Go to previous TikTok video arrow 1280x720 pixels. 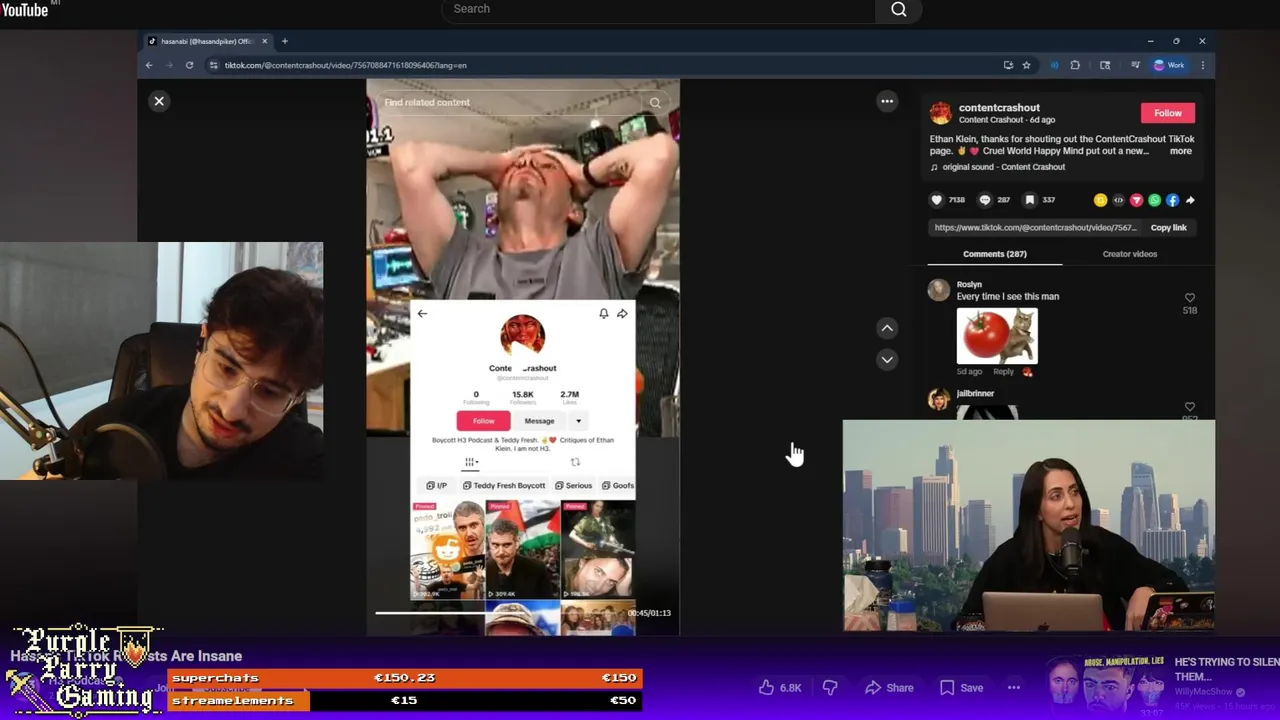point(887,328)
